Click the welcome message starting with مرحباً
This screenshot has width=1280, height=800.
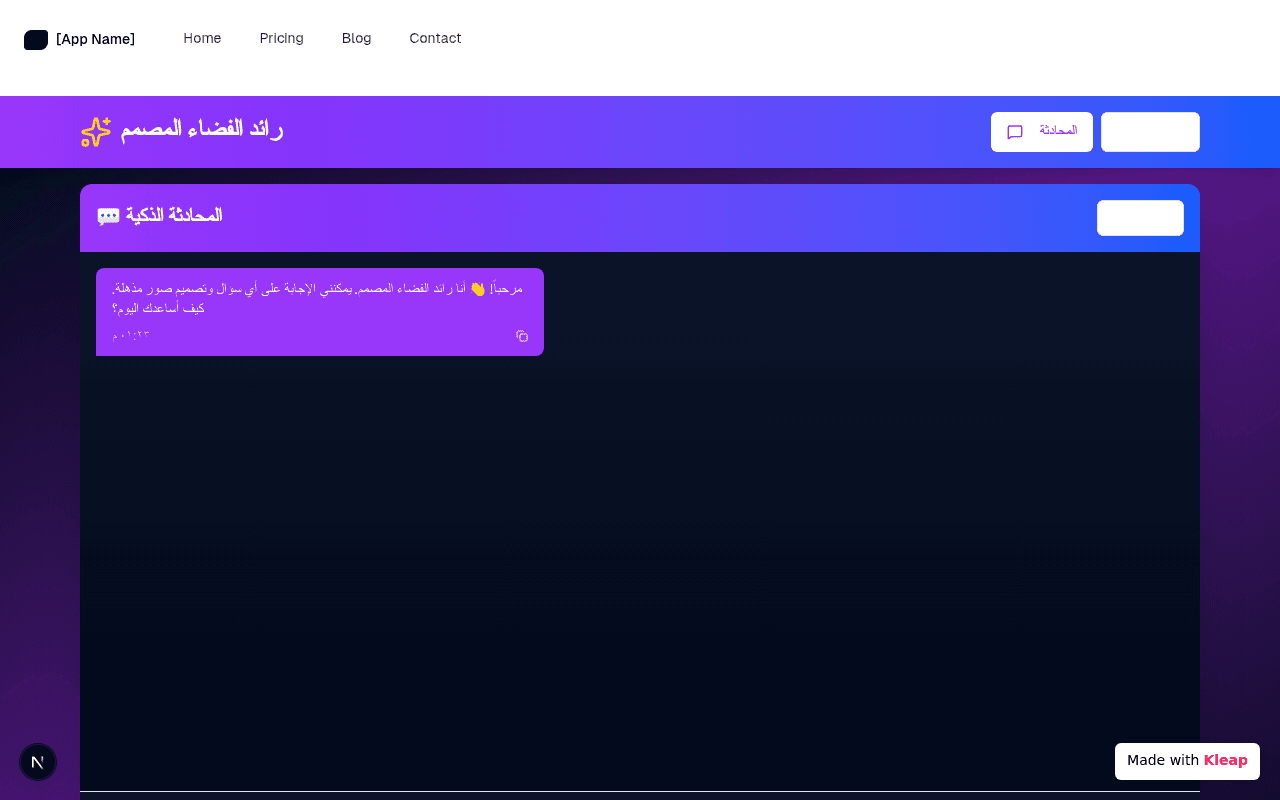pos(318,298)
